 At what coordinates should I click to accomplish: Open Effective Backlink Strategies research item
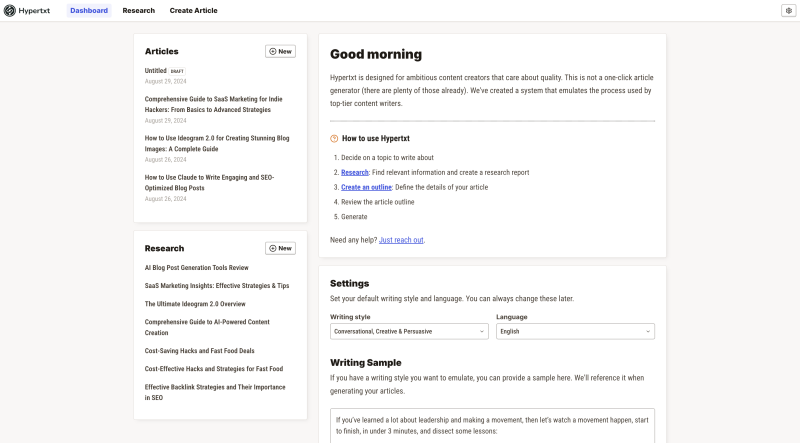[215, 392]
